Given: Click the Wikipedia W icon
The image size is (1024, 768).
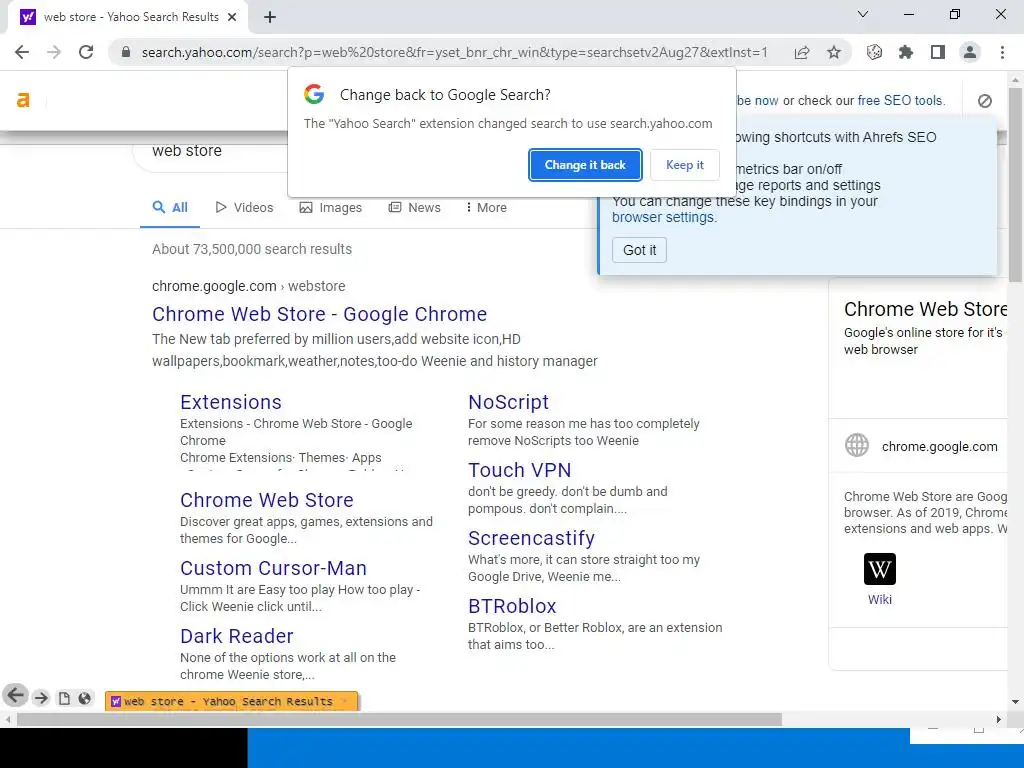Looking at the screenshot, I should pyautogui.click(x=880, y=569).
